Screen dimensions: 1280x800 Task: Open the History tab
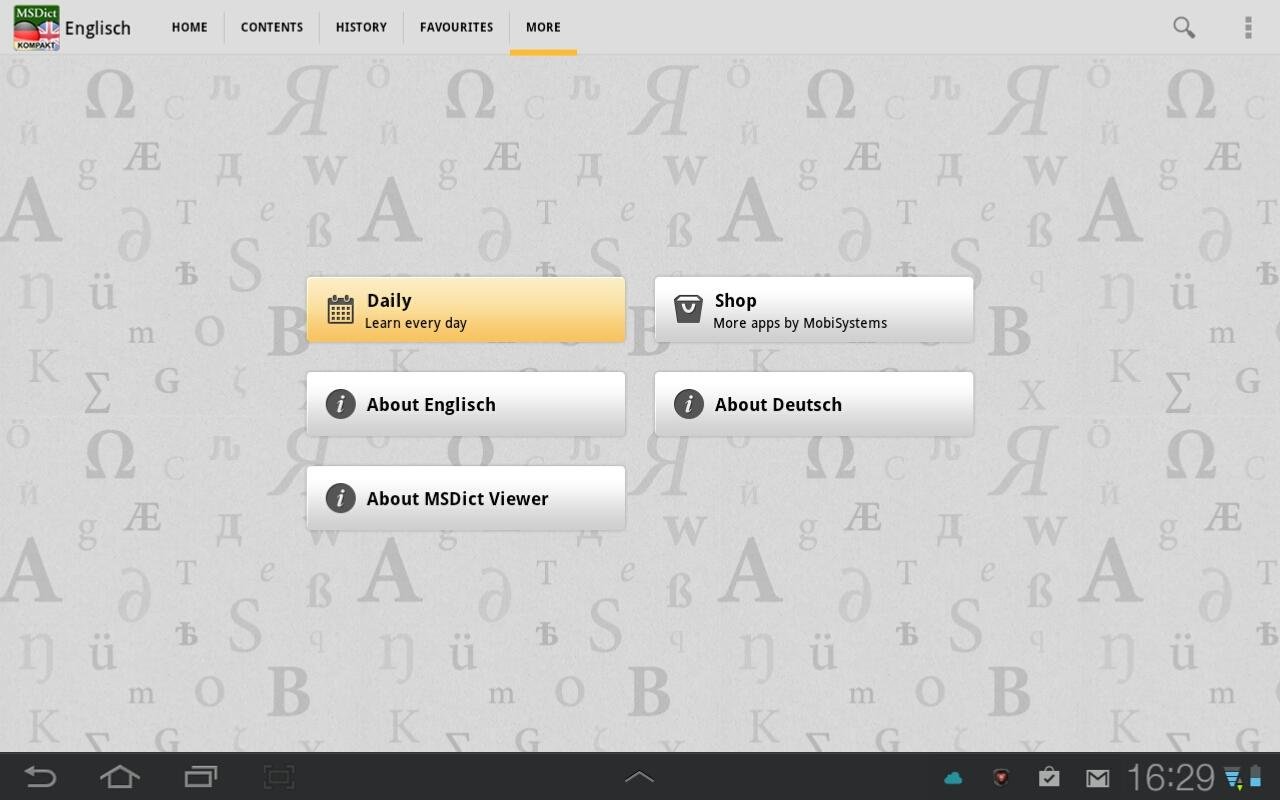point(361,27)
